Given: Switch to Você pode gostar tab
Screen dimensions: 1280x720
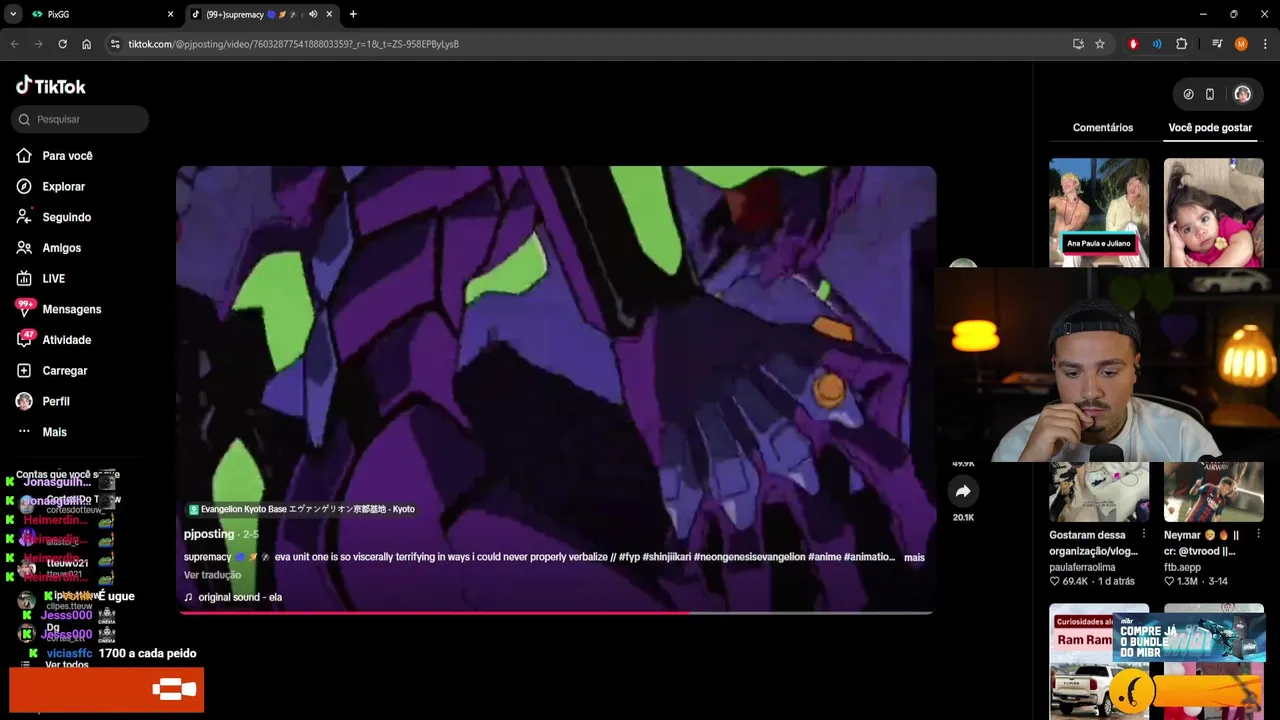Looking at the screenshot, I should (1210, 128).
